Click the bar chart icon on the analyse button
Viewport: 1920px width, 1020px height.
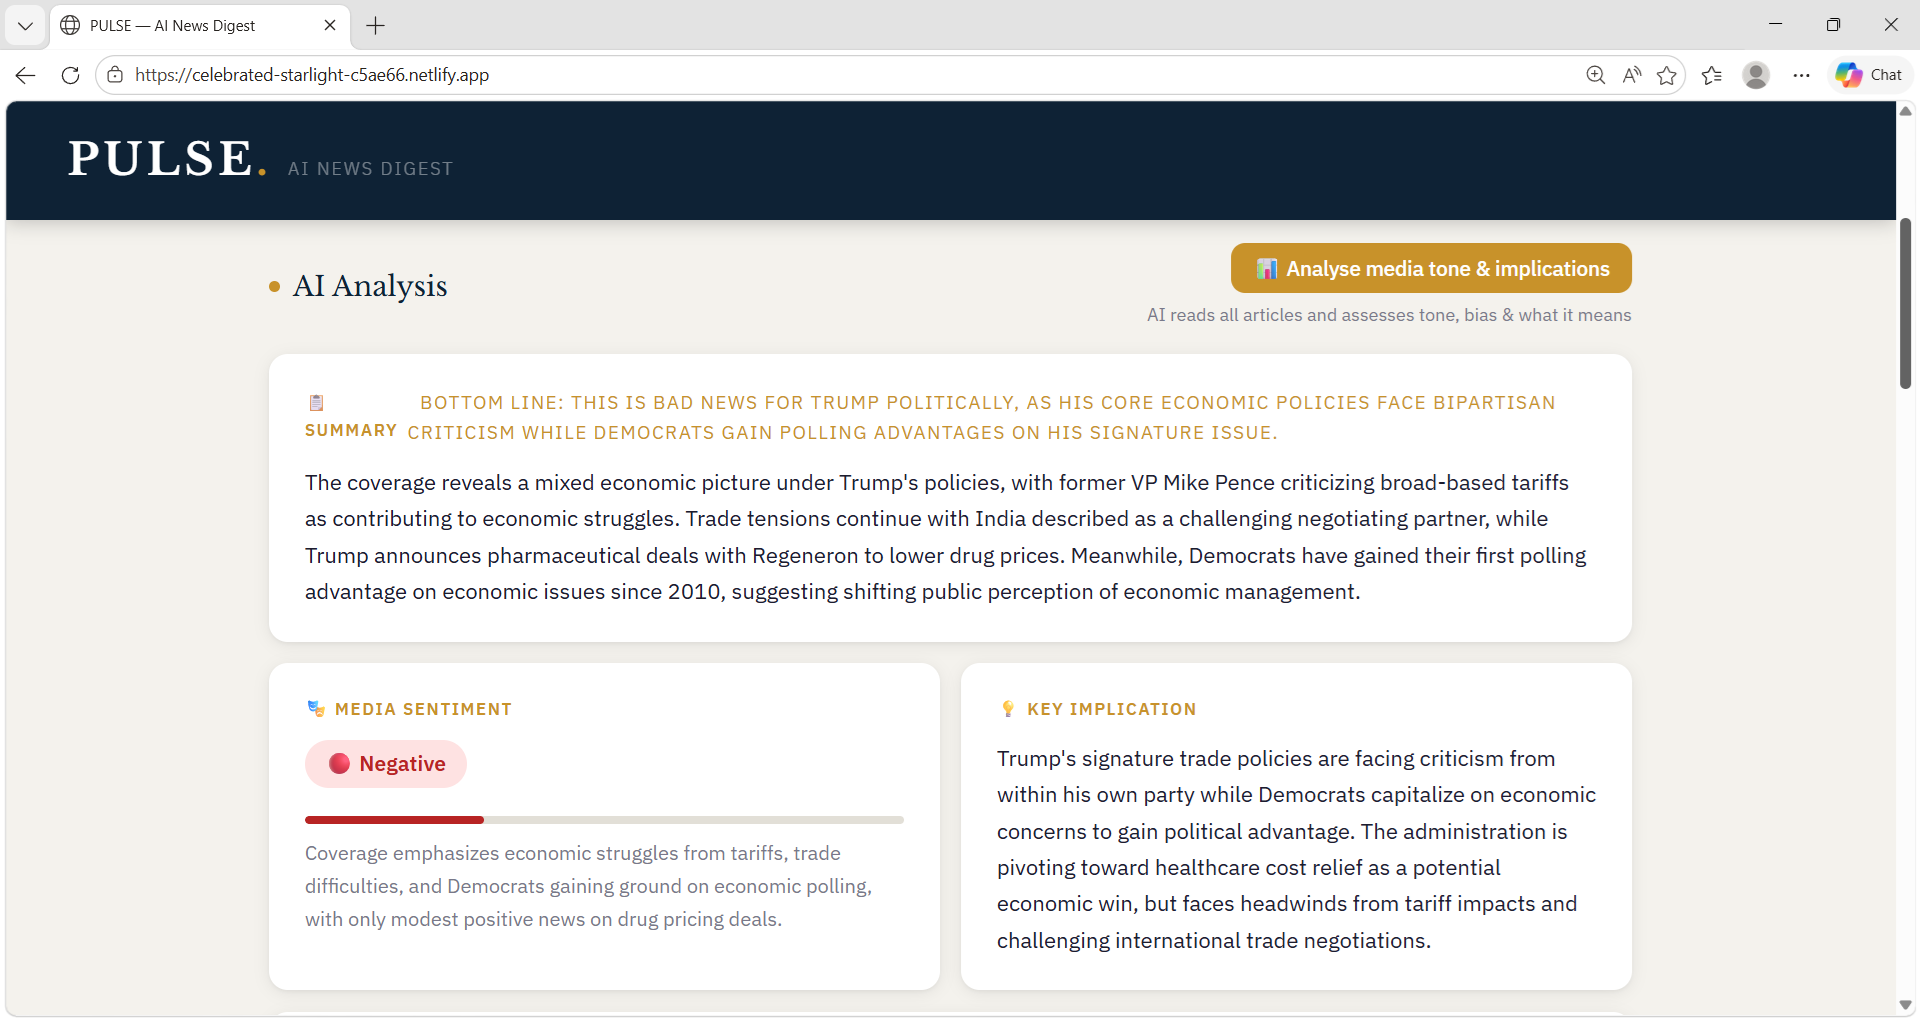tap(1266, 268)
